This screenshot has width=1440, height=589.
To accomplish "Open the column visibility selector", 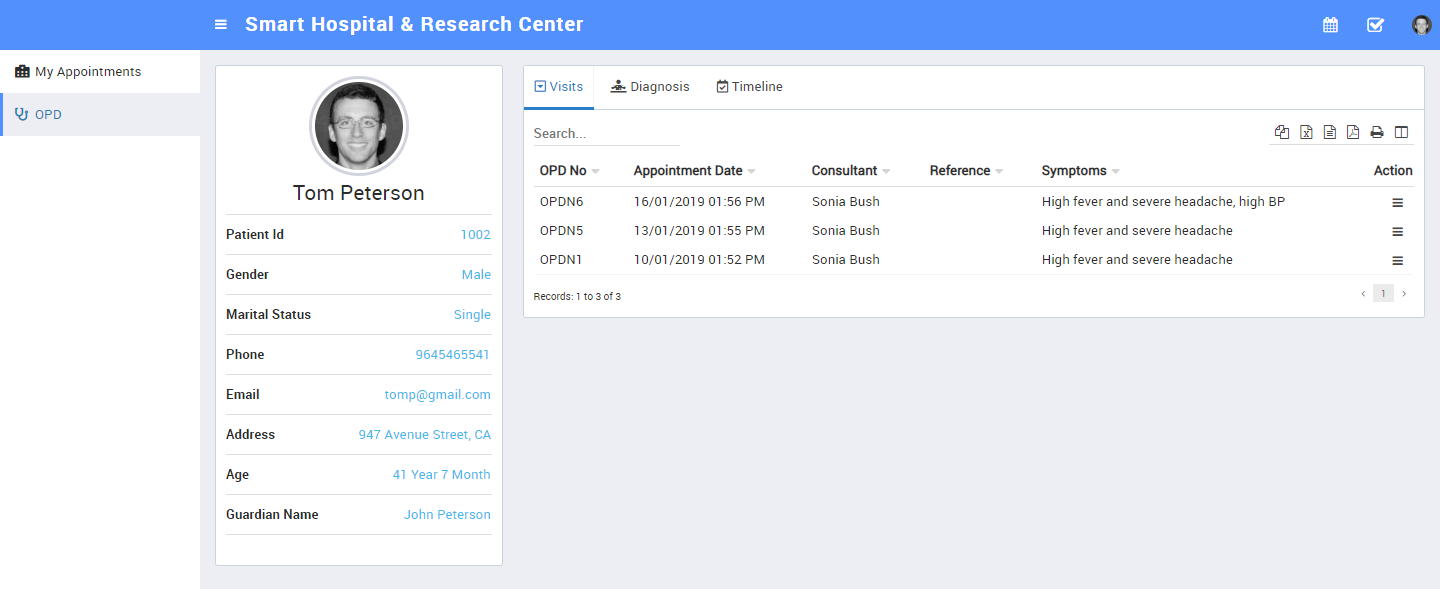I will [x=1401, y=132].
